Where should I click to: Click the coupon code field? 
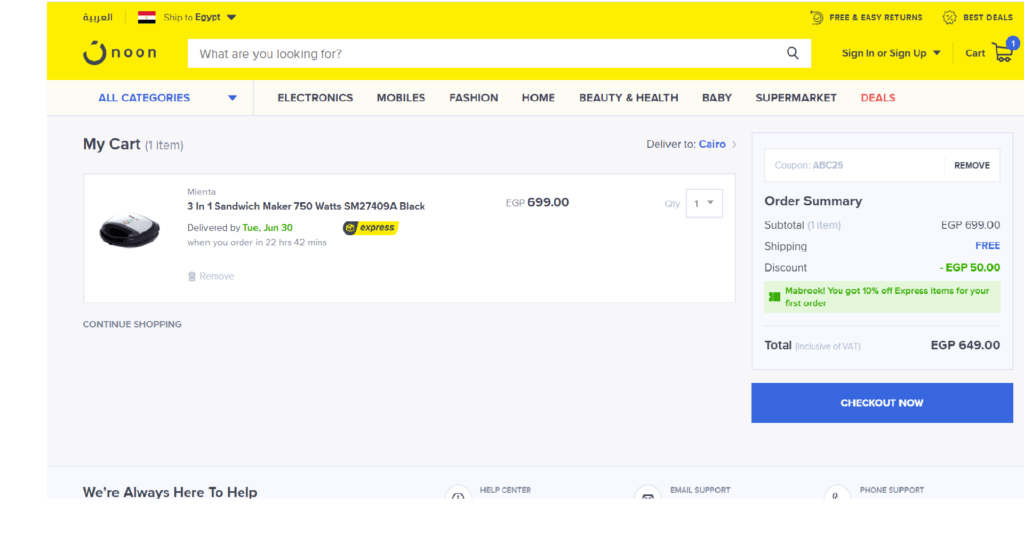point(854,166)
